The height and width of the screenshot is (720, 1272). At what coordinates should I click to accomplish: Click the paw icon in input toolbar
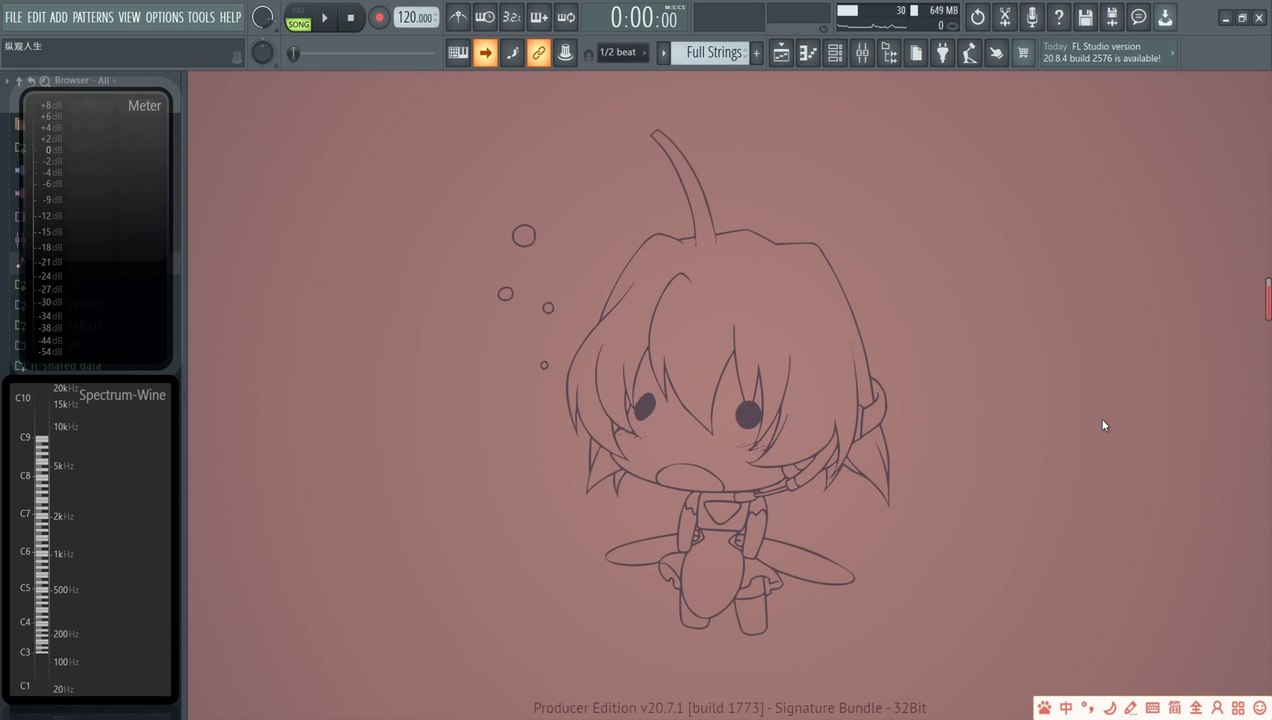tap(1044, 708)
